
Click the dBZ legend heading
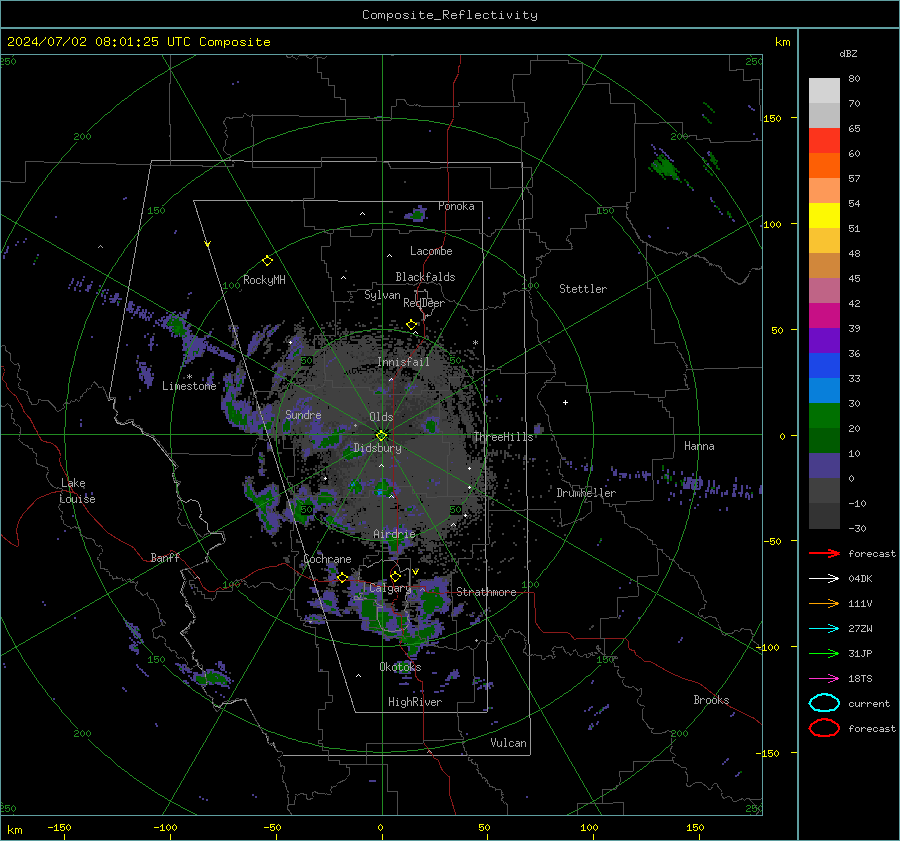(x=848, y=53)
